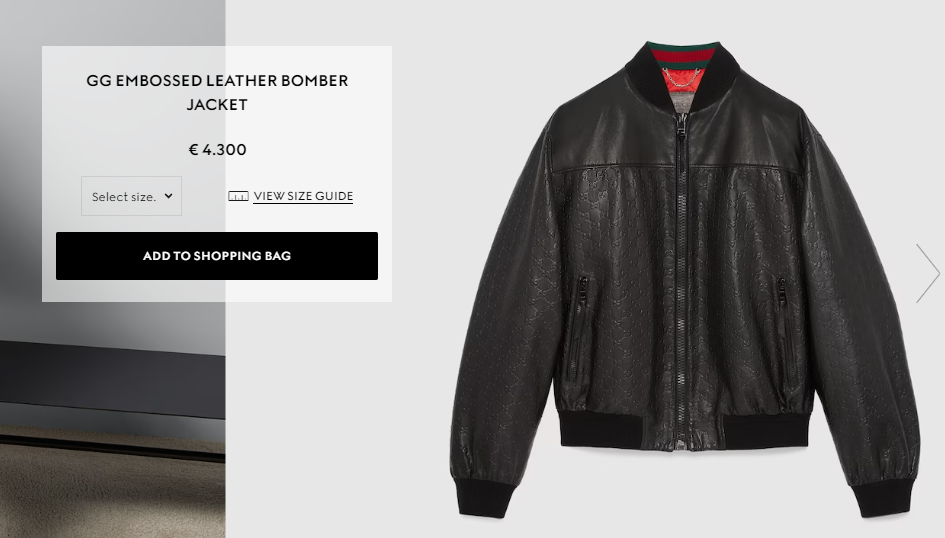
Task: Click the green and red striped collar
Action: click(683, 54)
